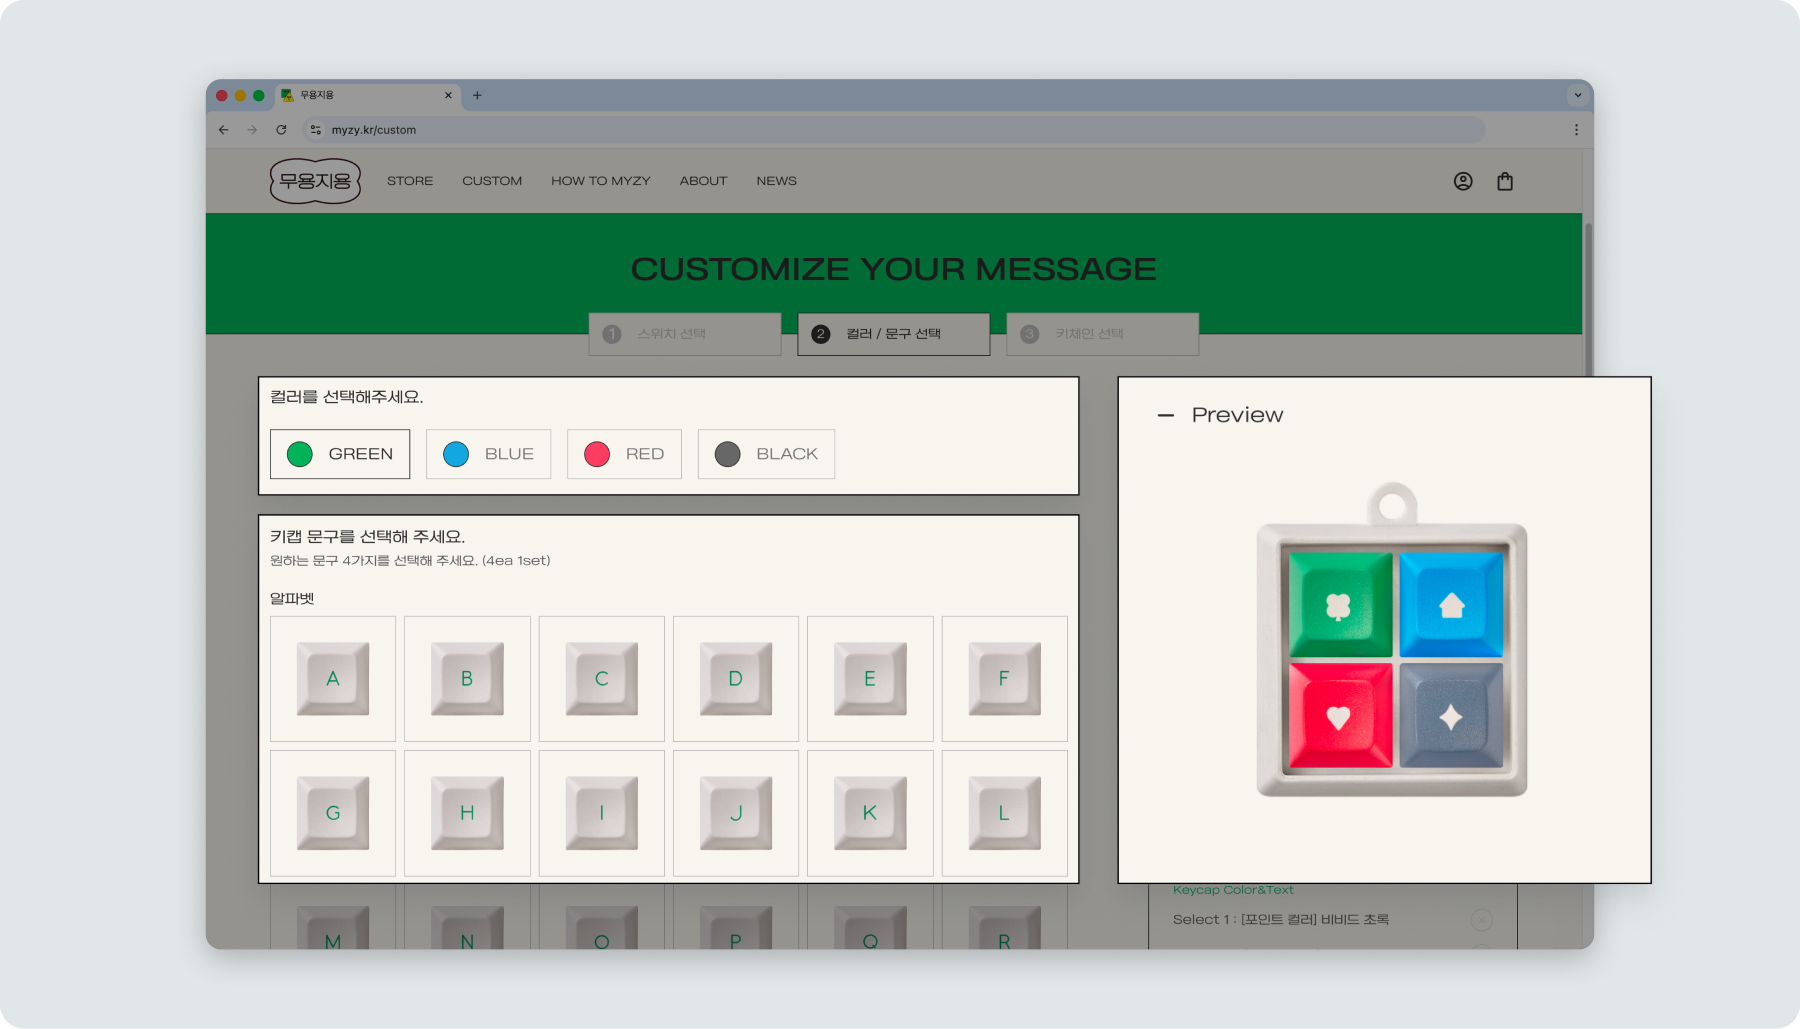This screenshot has width=1800, height=1029.
Task: Select keycap letter E
Action: coord(870,679)
